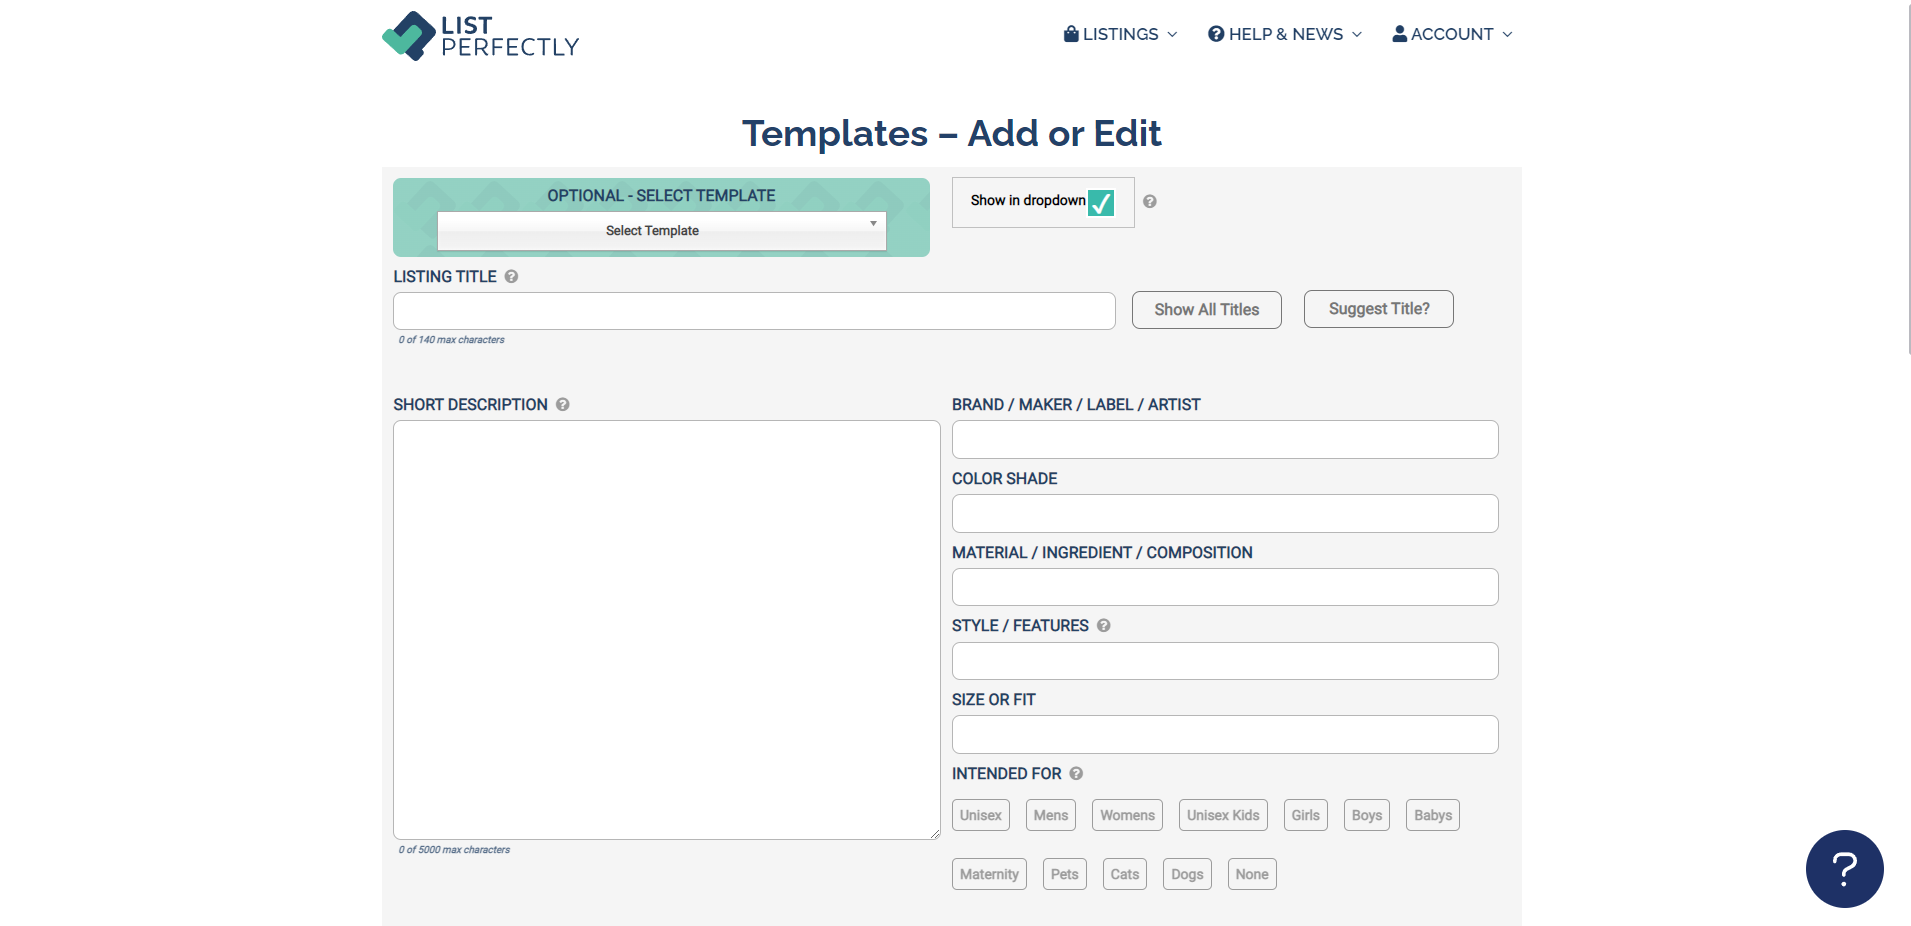Expand the Account dropdown menu

coord(1451,33)
